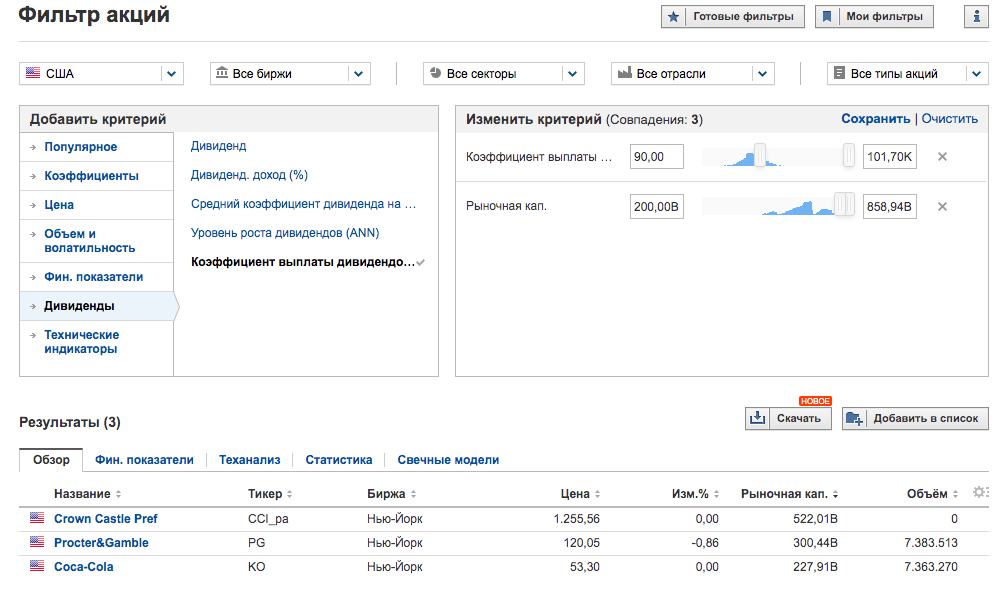
Task: Open table column settings gear
Action: click(980, 493)
